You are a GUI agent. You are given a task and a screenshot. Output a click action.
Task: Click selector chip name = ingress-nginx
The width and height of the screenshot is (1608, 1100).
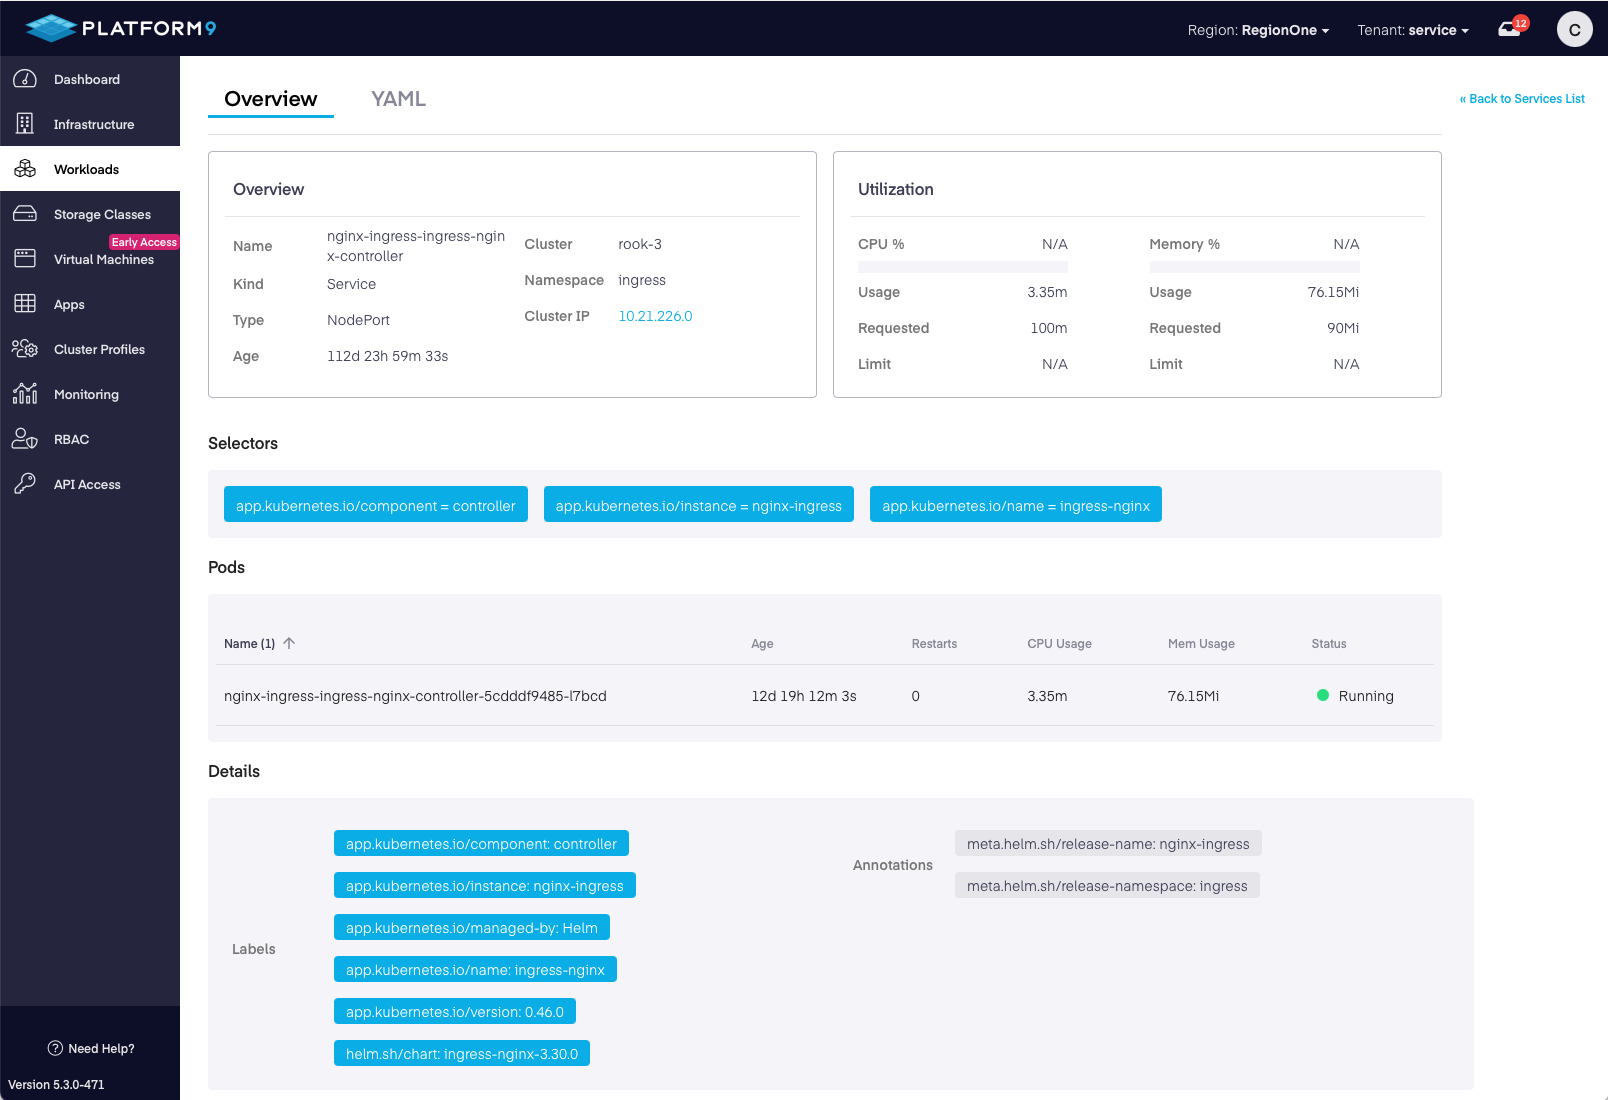(1016, 506)
